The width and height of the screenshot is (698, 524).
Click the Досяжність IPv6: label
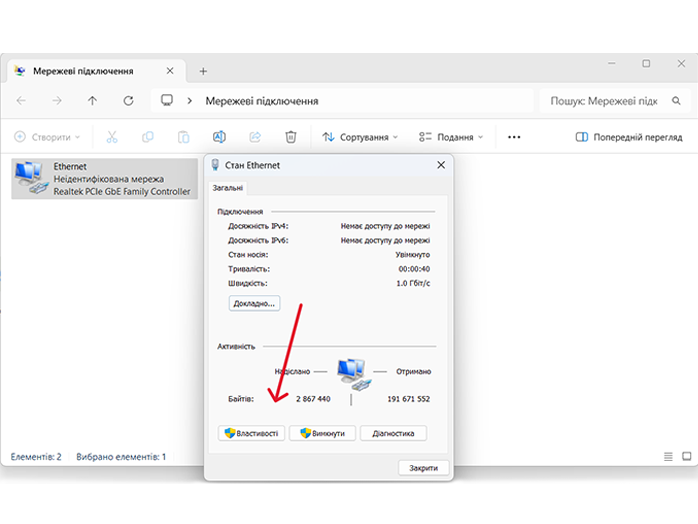[258, 240]
